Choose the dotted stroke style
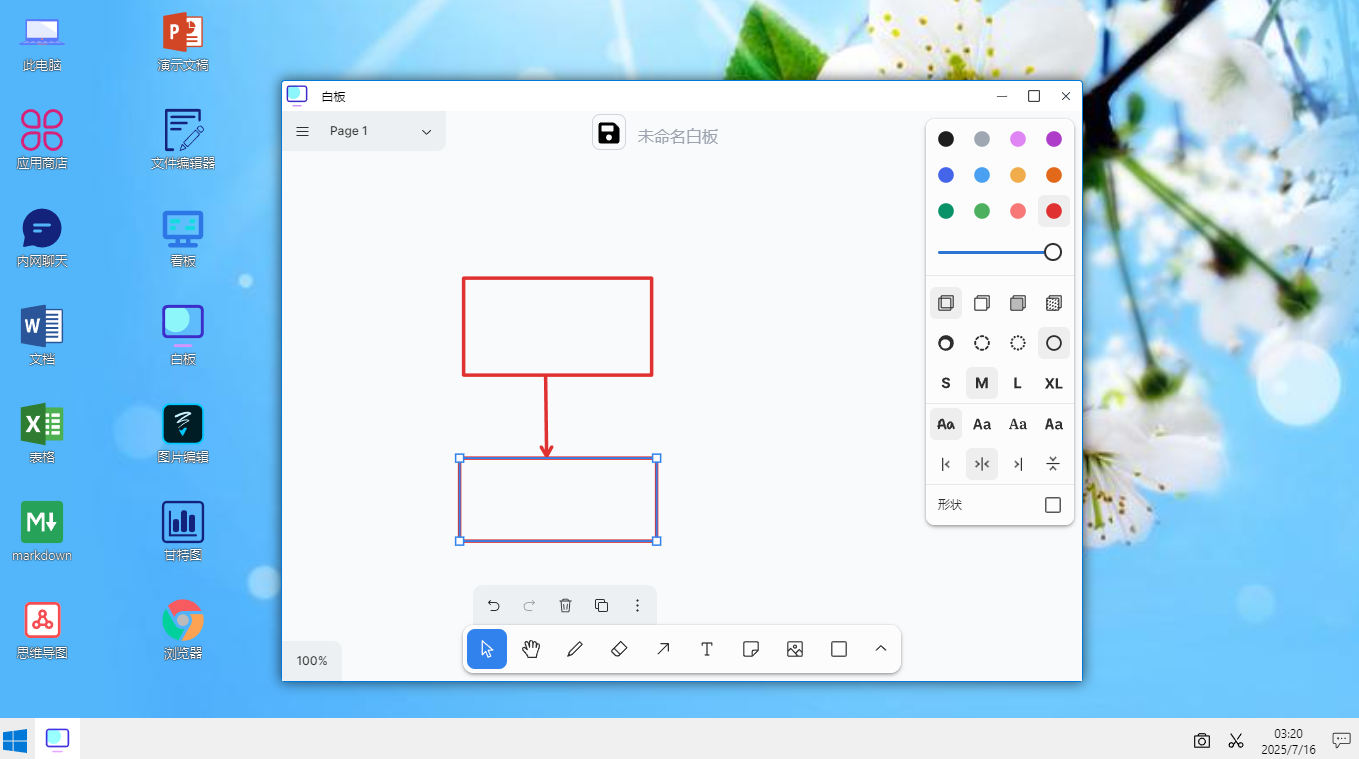The width and height of the screenshot is (1359, 759). [1018, 343]
